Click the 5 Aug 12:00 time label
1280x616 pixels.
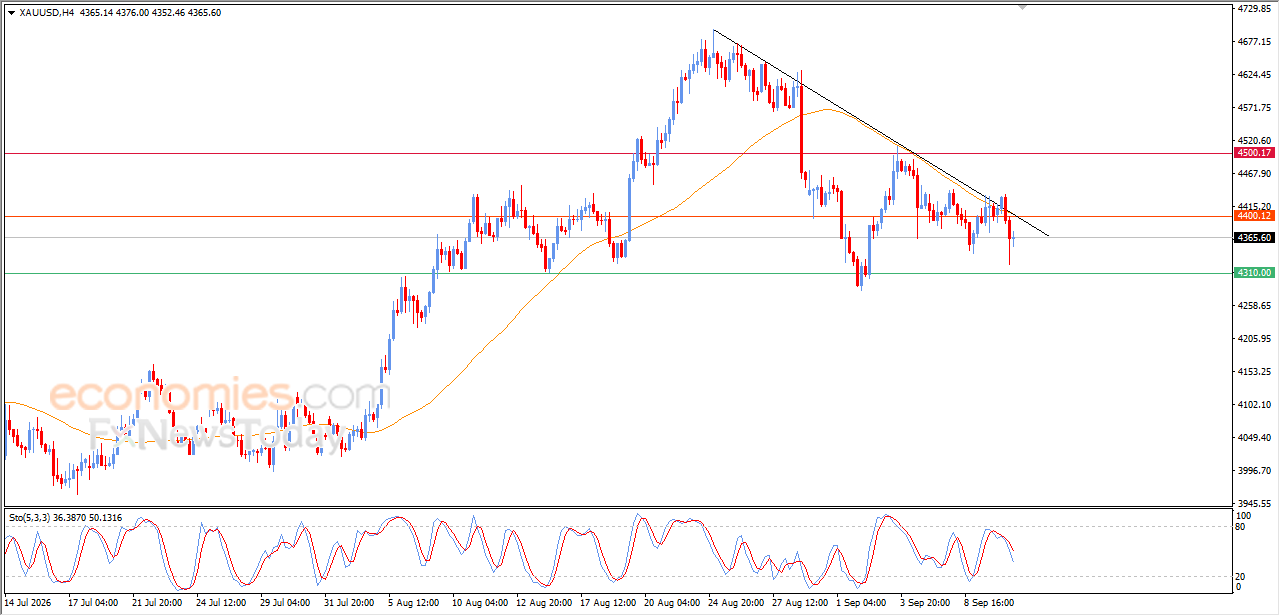(x=414, y=603)
